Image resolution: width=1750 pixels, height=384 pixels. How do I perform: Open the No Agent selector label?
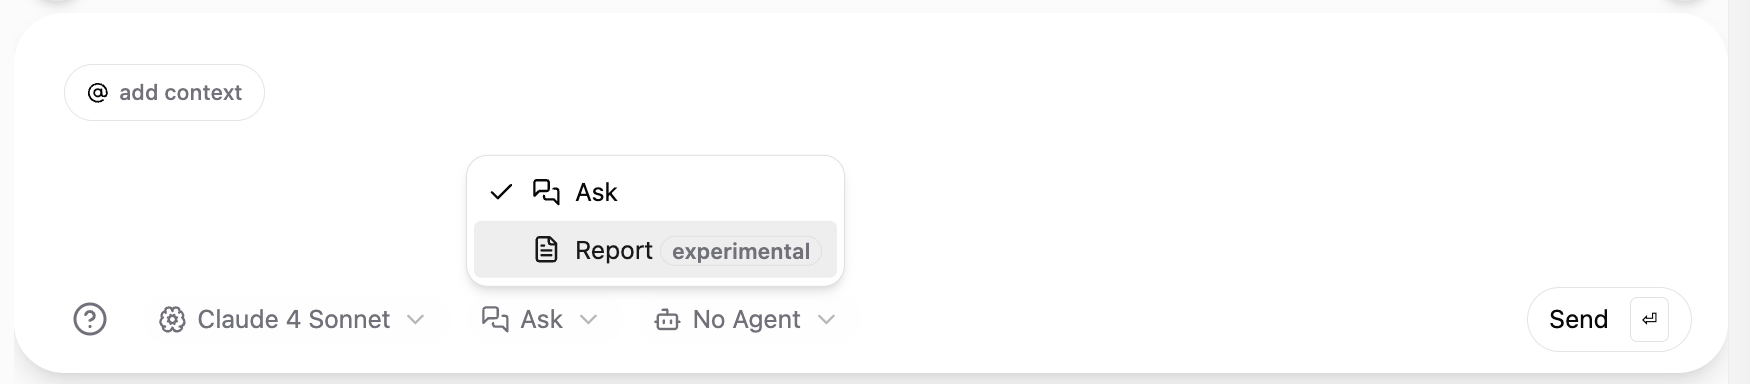[x=746, y=320]
